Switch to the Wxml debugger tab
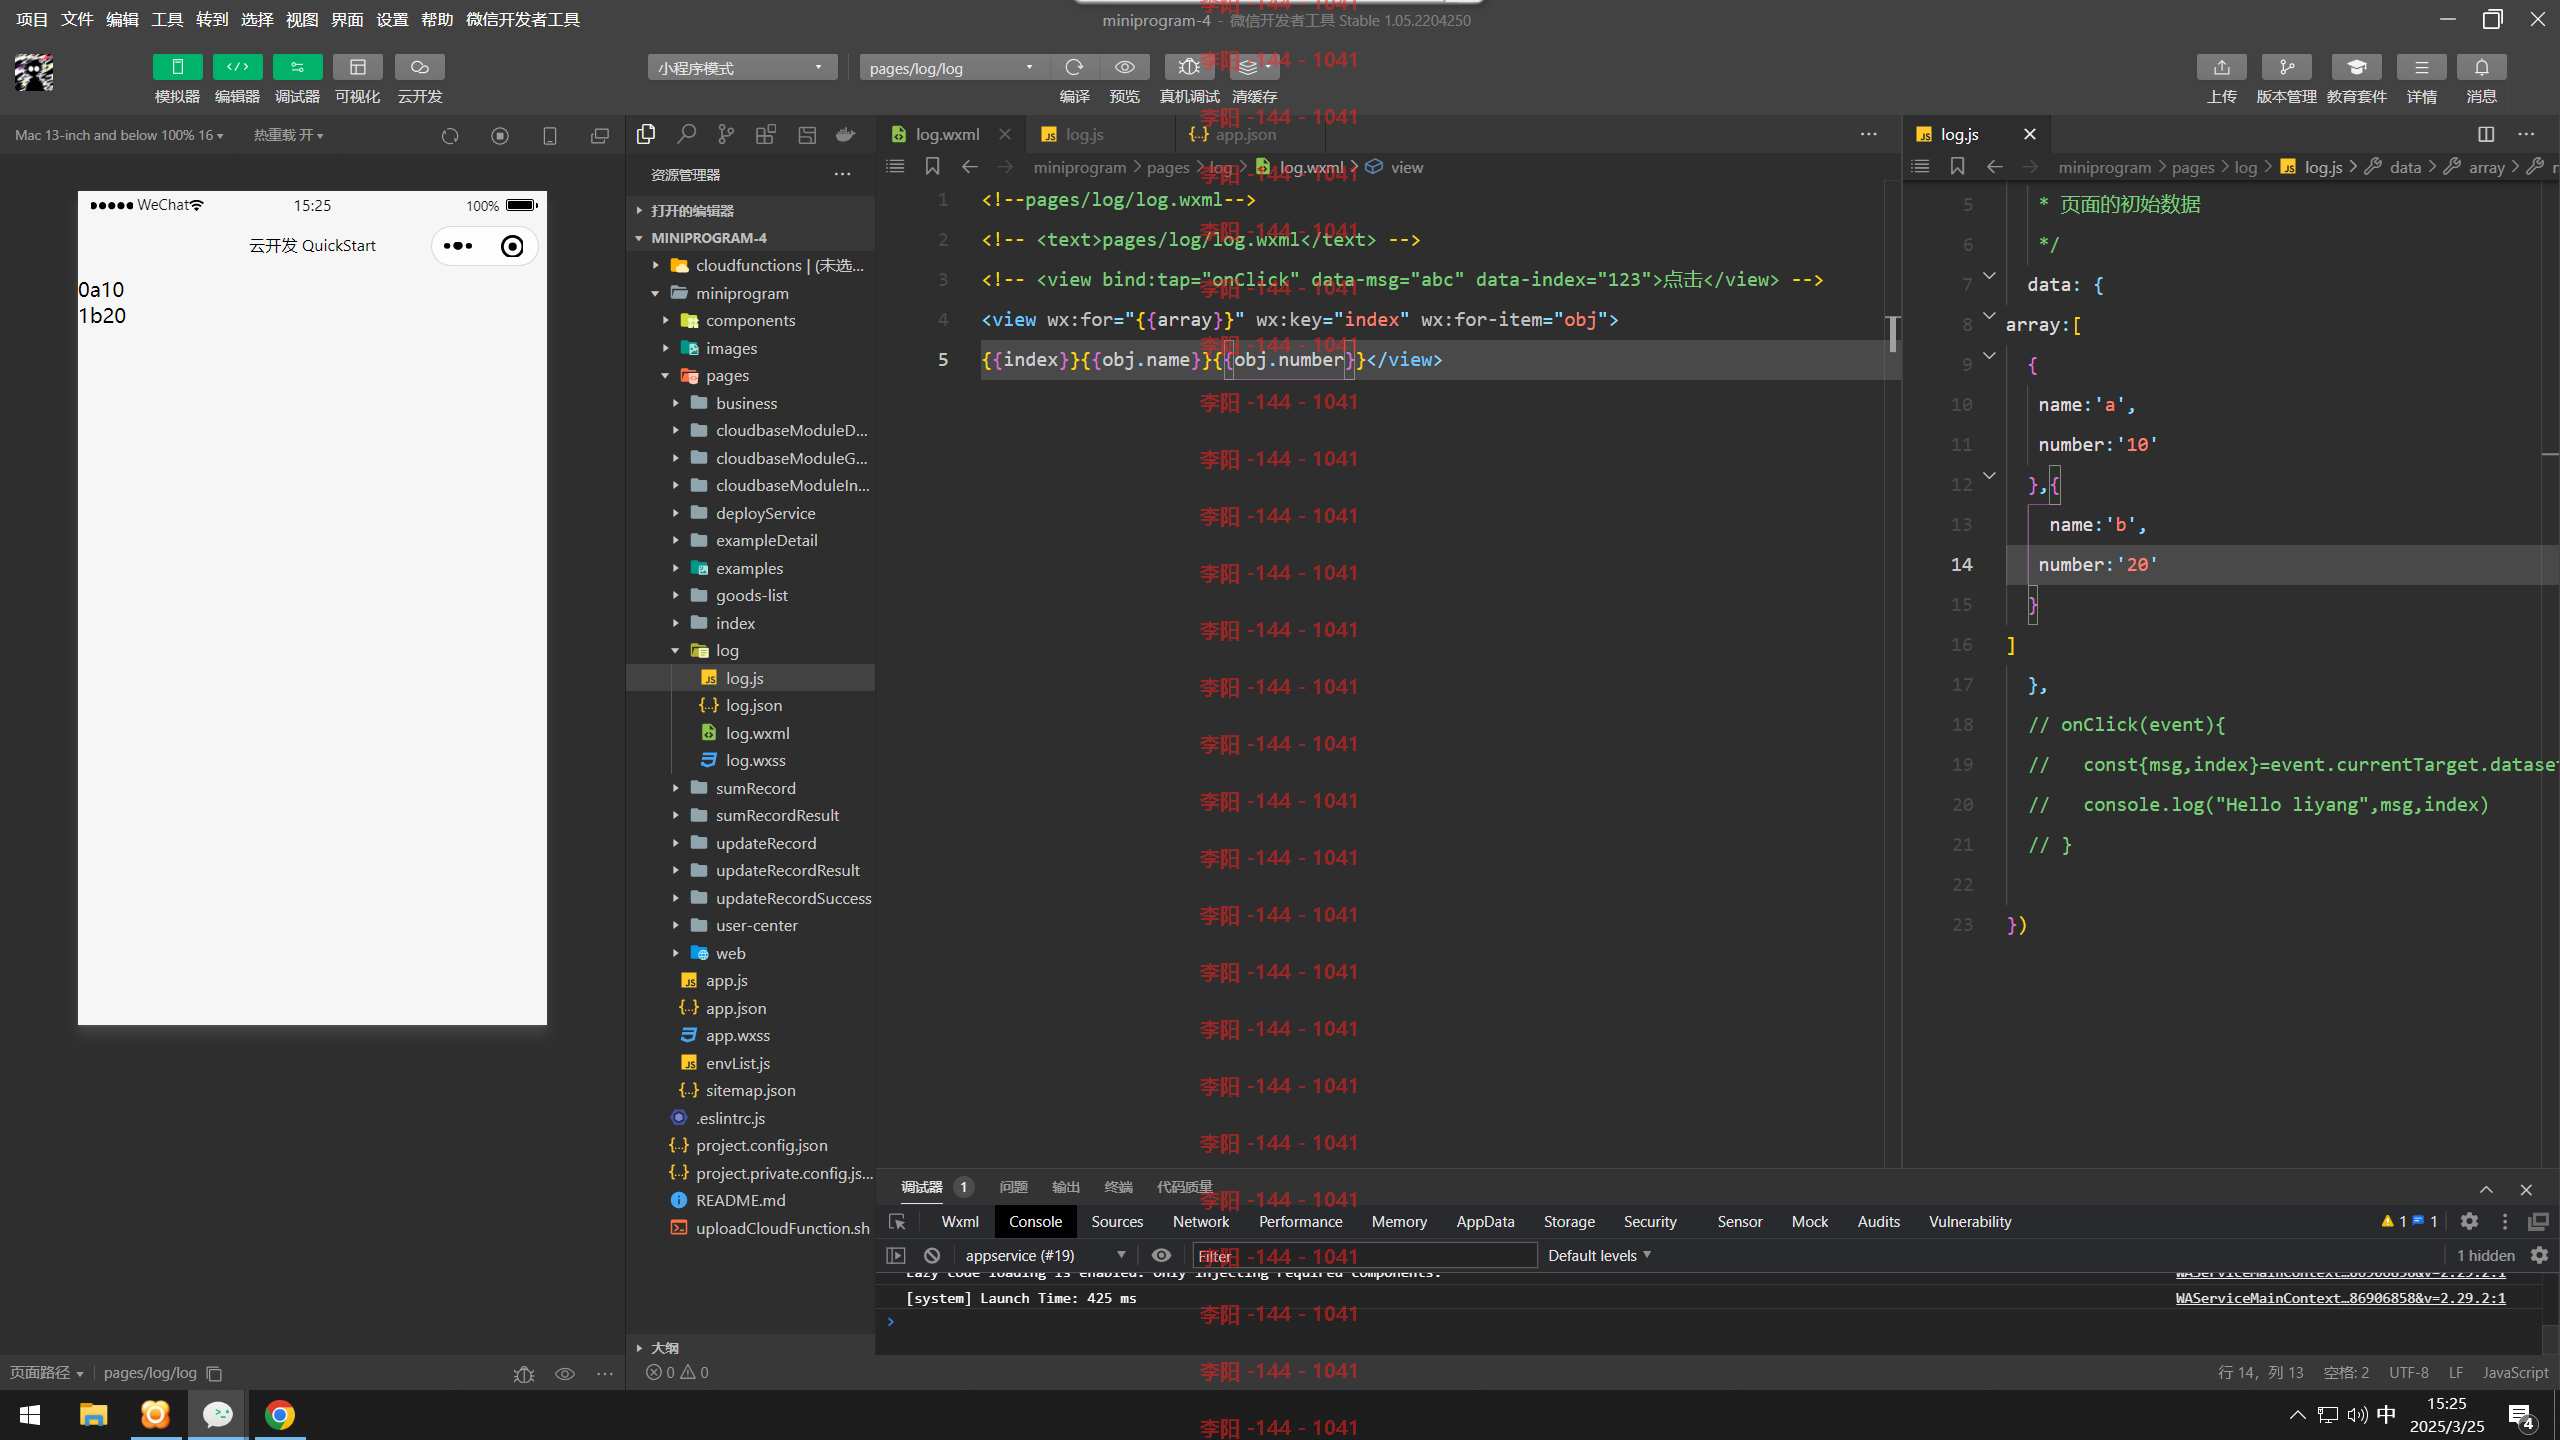Viewport: 2560px width, 1440px height. tap(960, 1221)
